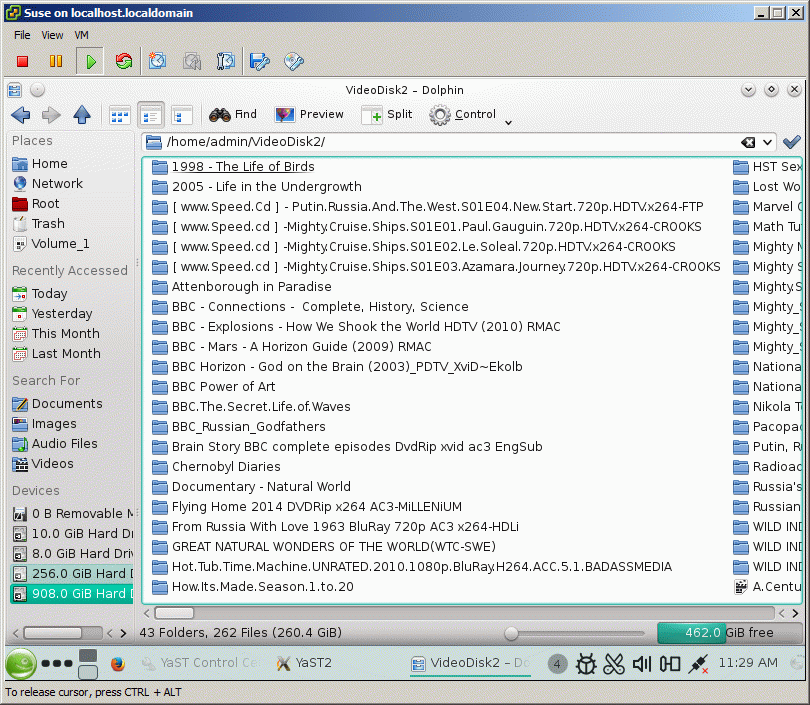Screen dimensions: 810x705
Task: Switch to Icons view mode
Action: (119, 115)
